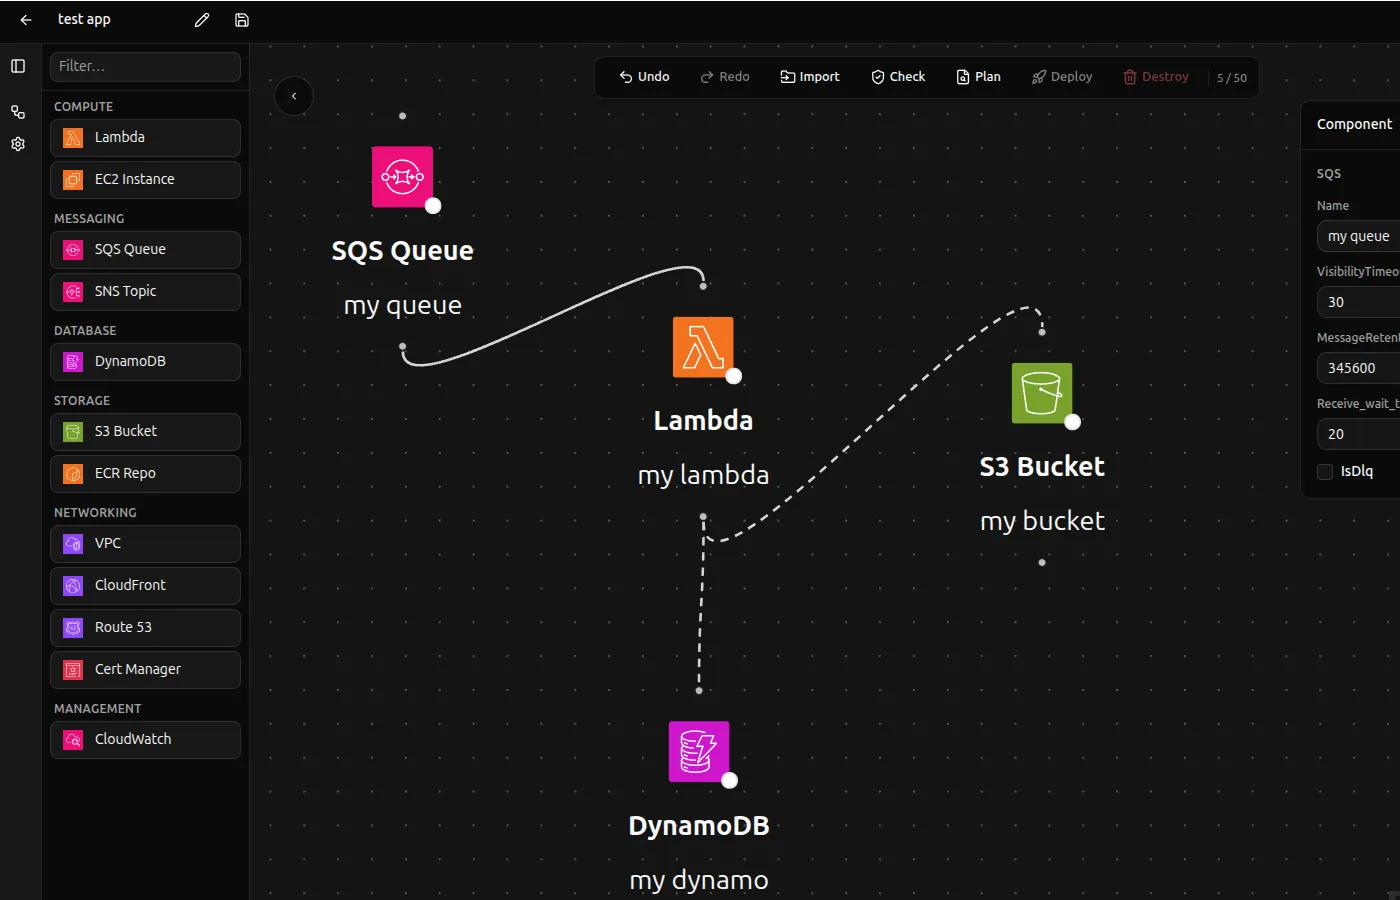Save the app with the floppy disk icon
This screenshot has width=1400, height=900.
242,20
